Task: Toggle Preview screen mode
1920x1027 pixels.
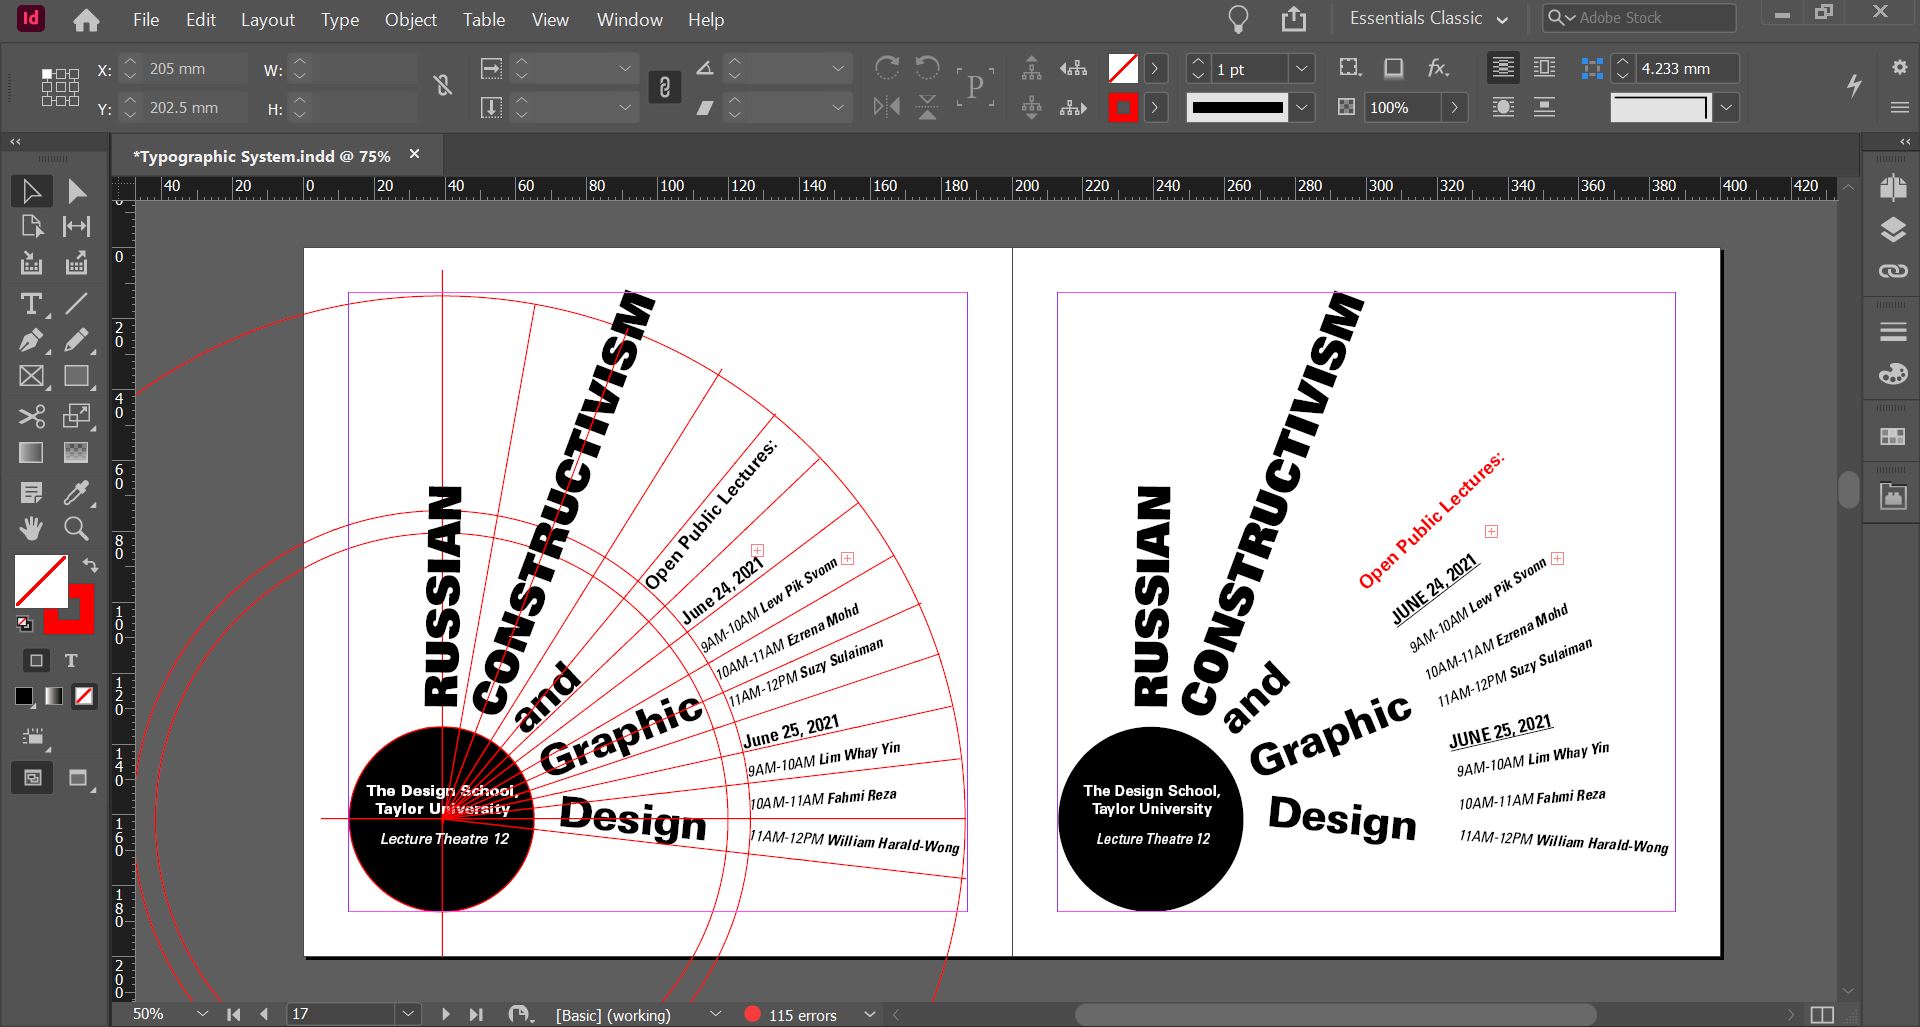Action: pyautogui.click(x=77, y=778)
